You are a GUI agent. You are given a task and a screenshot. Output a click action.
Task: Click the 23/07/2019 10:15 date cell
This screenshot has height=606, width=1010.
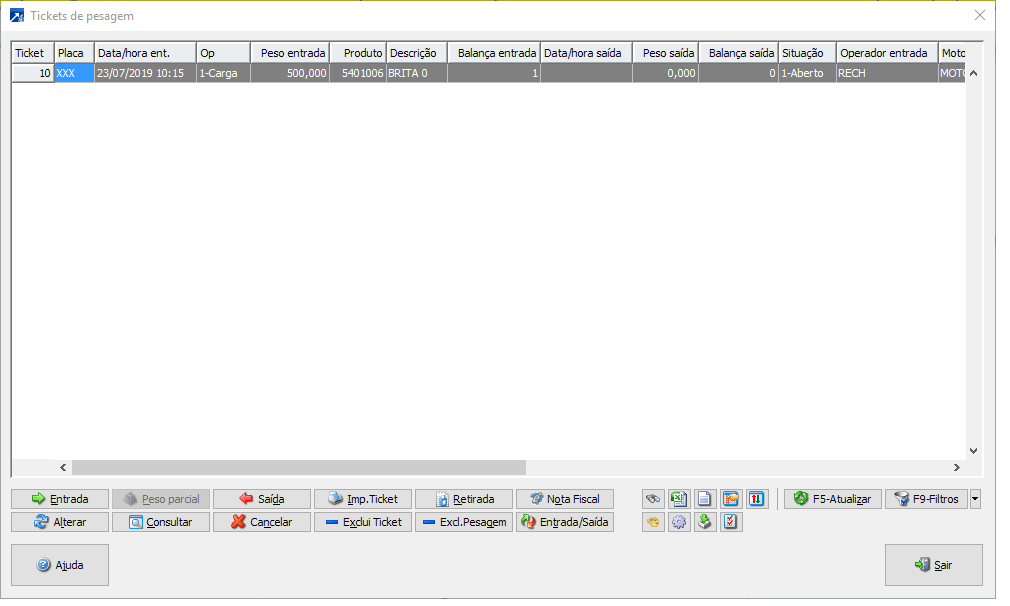click(x=146, y=73)
